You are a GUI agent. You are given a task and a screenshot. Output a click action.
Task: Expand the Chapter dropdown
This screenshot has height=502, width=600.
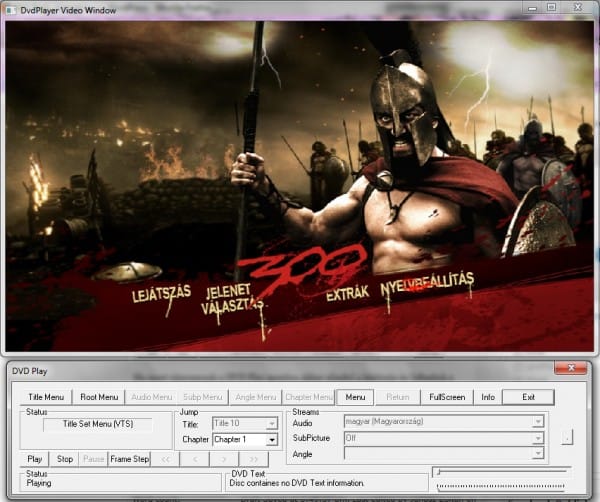271,439
